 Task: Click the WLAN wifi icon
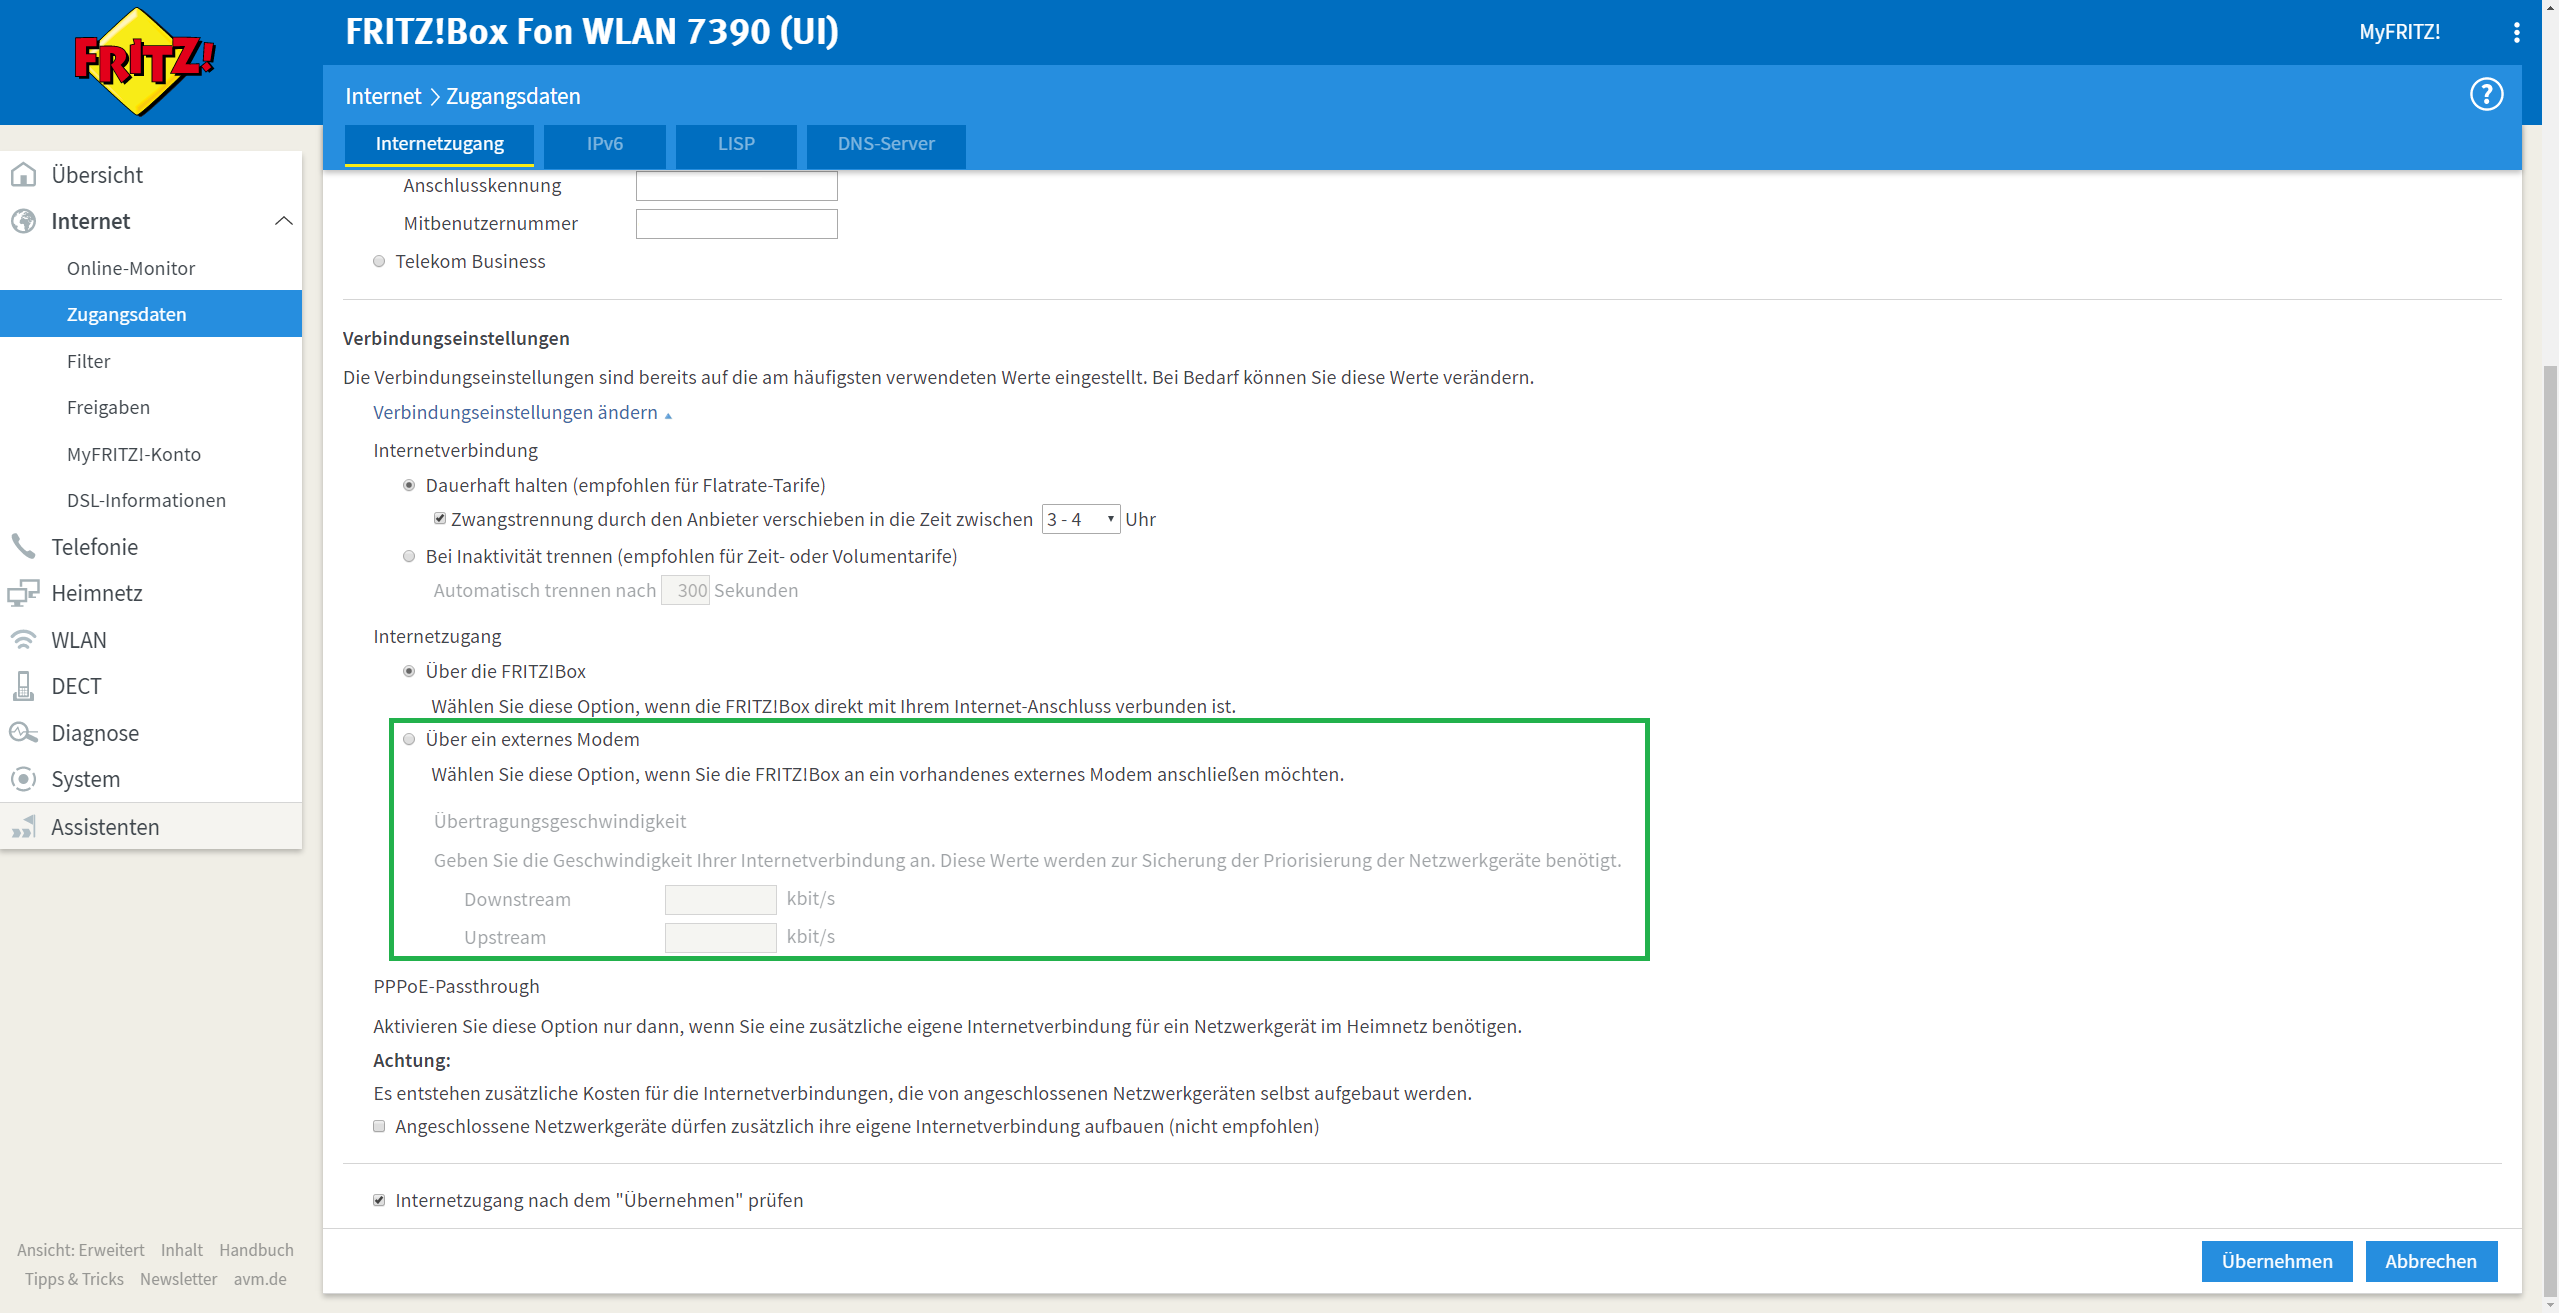24,640
